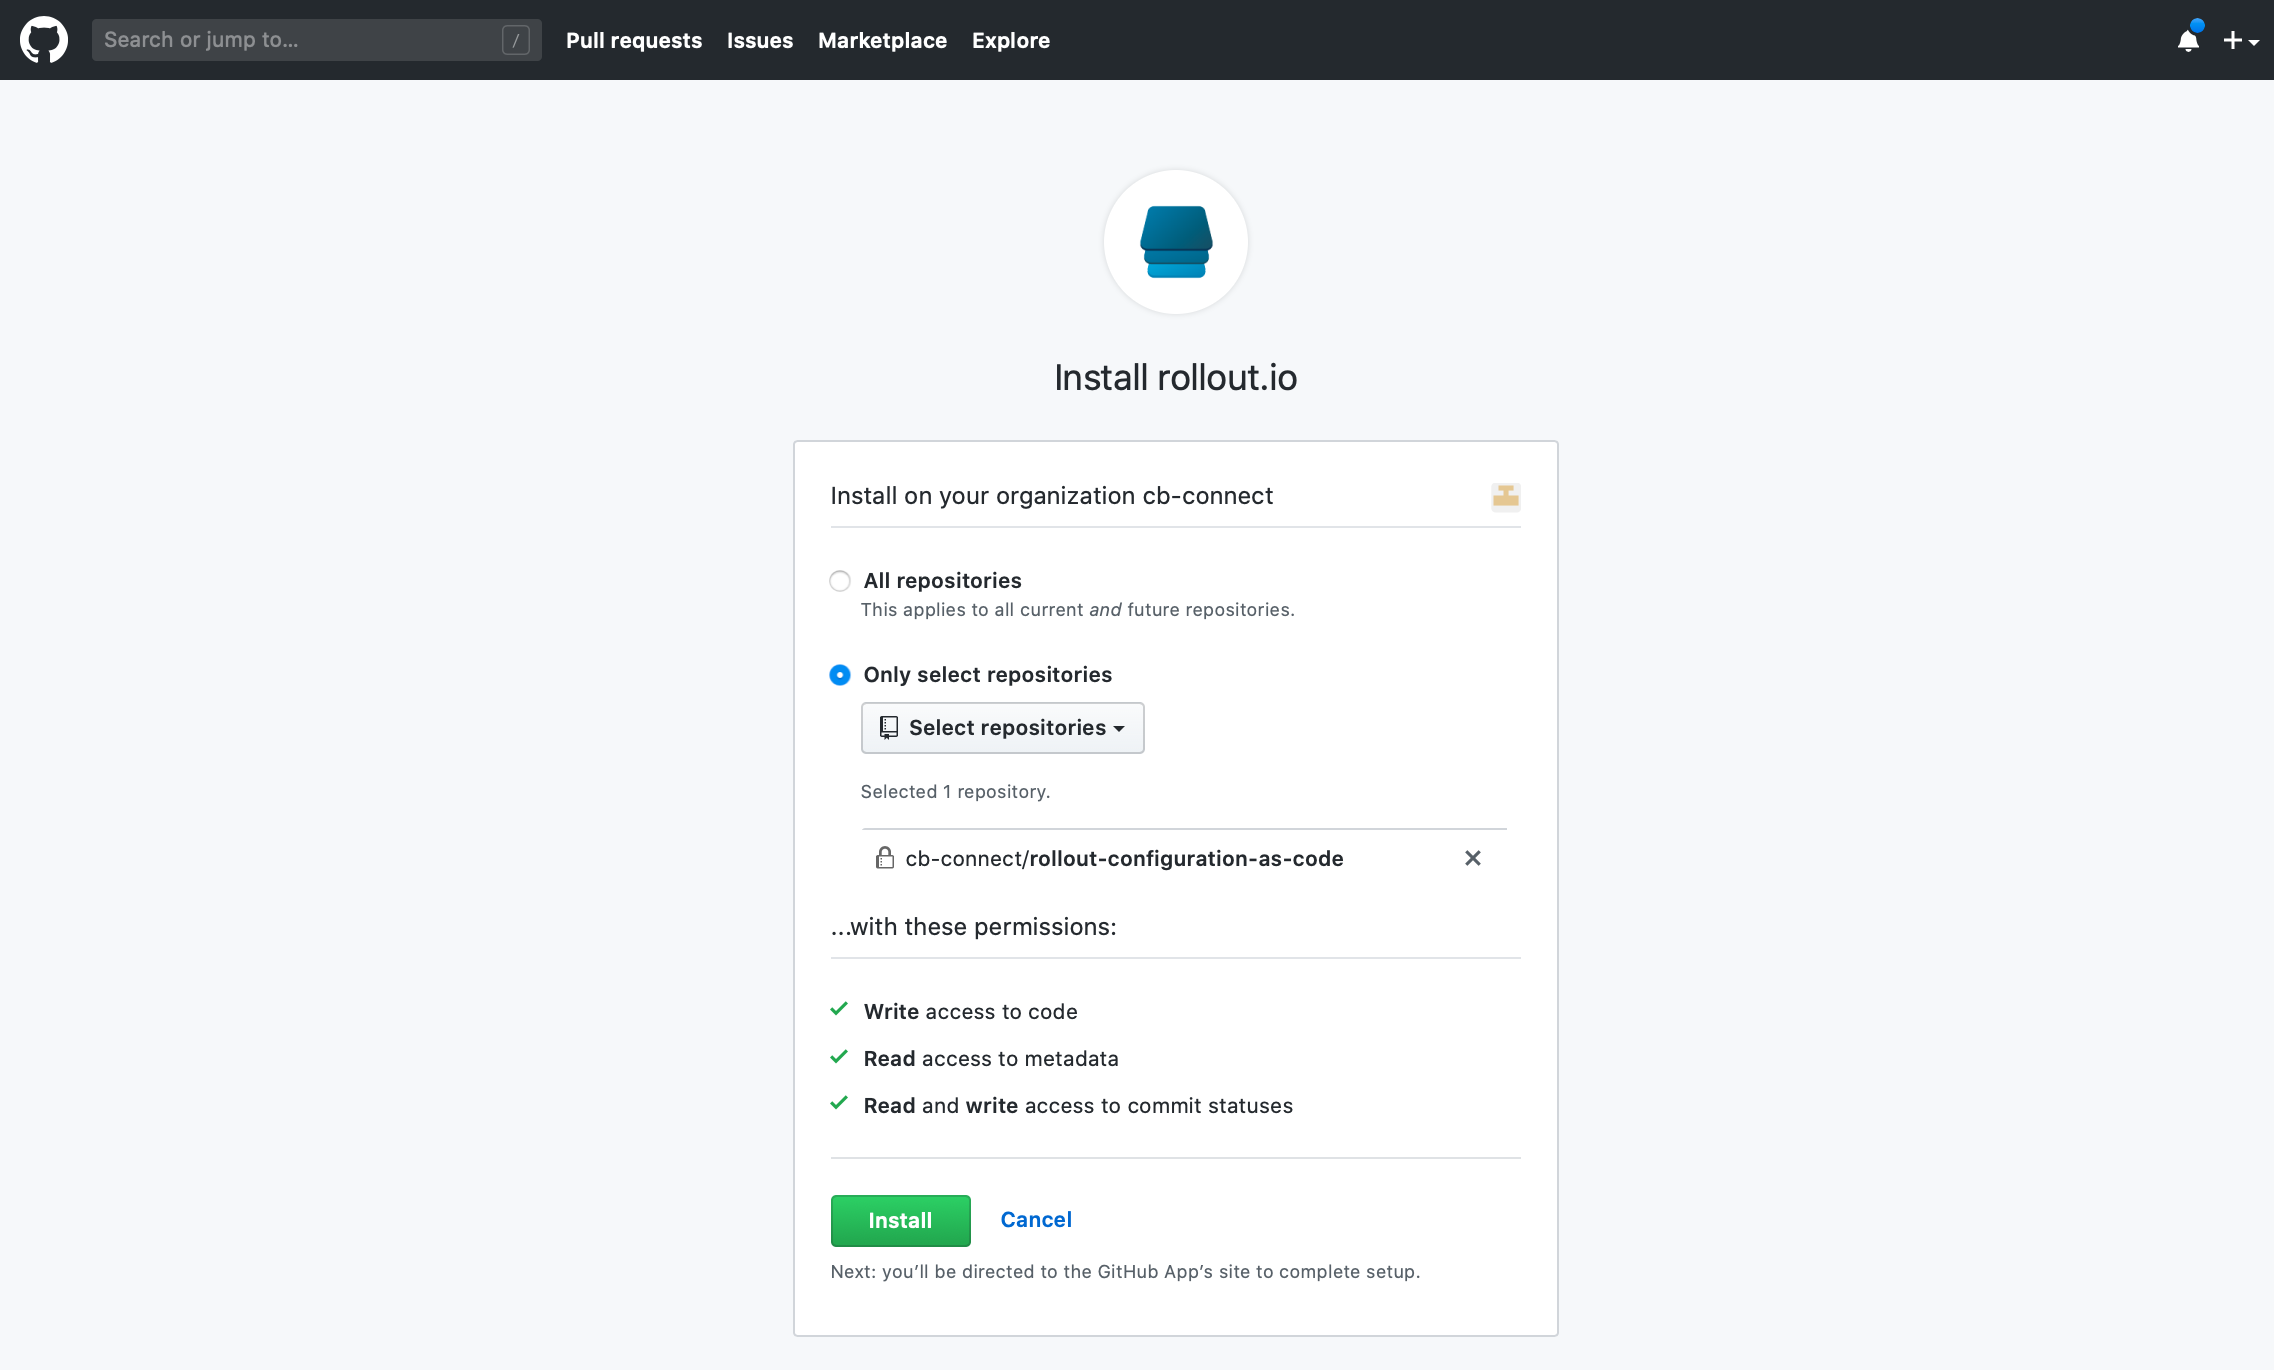Remove rollout-configuration-as-code repository with X
2274x1370 pixels.
coord(1473,858)
